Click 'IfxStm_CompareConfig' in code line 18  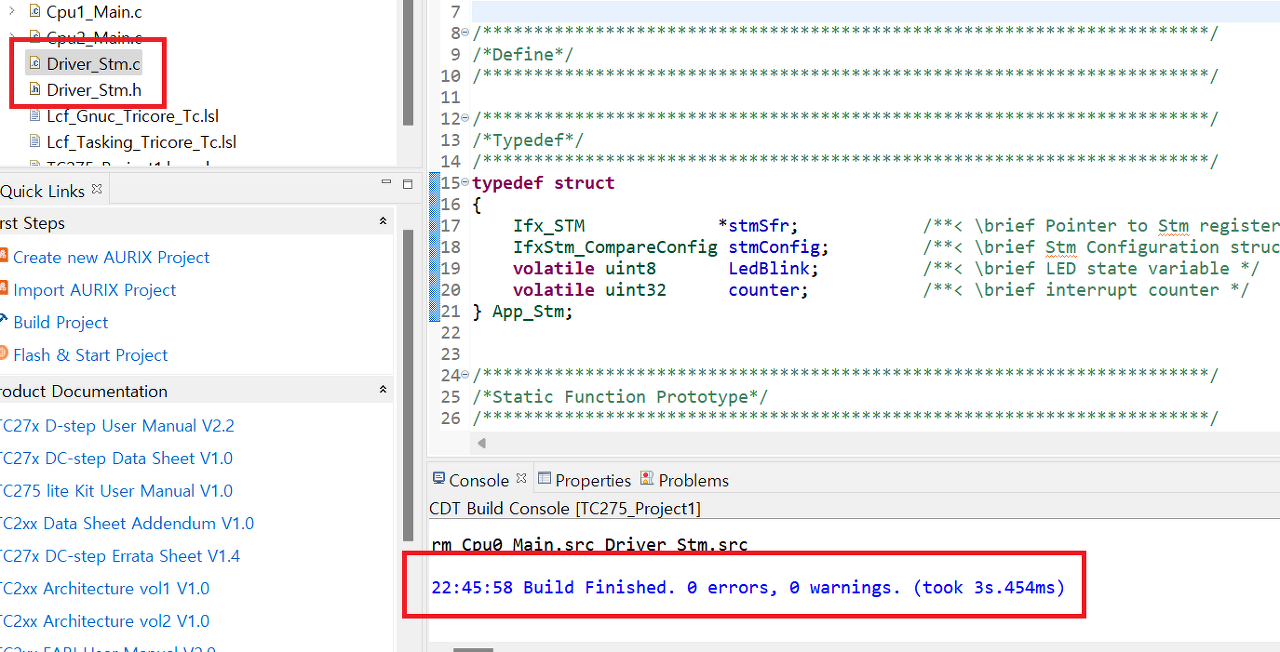[615, 247]
